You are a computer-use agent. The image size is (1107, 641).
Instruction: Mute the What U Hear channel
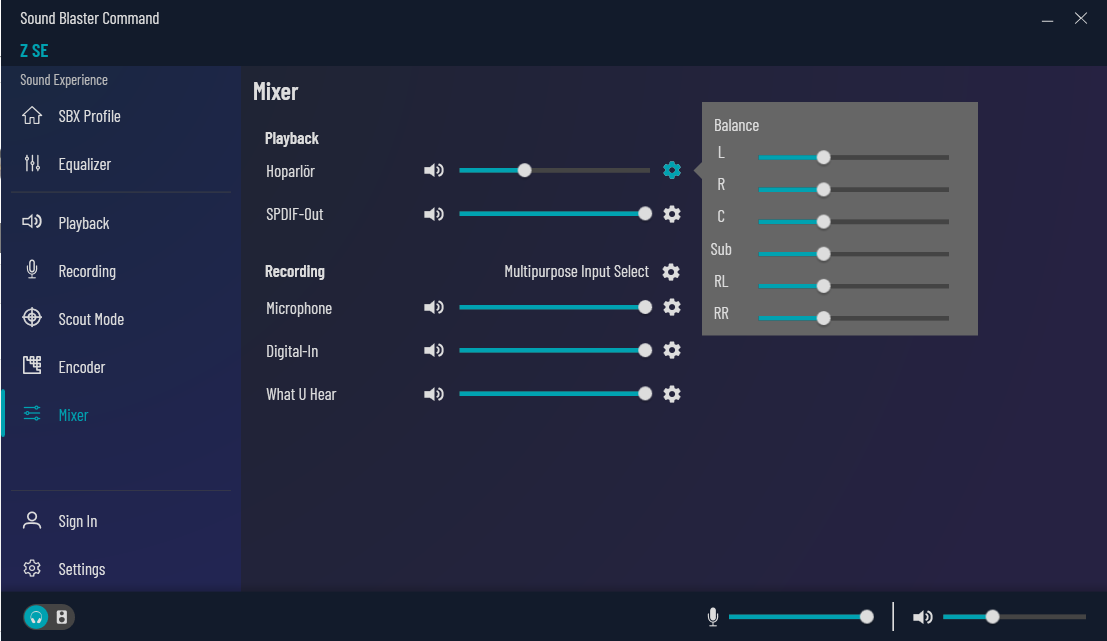click(x=433, y=394)
